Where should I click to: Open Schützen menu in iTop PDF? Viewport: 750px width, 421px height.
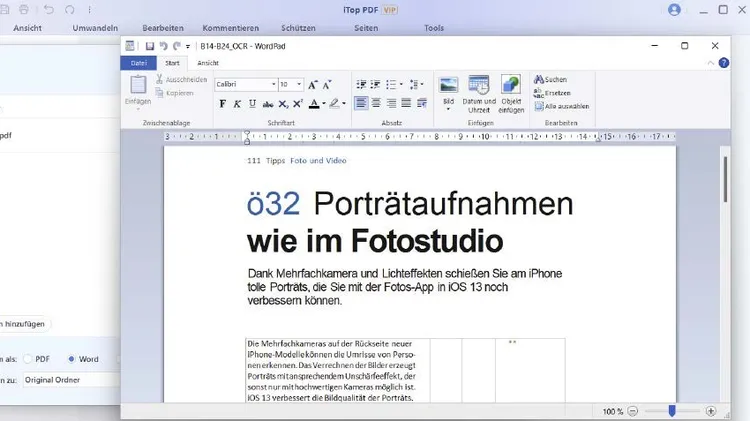298,28
